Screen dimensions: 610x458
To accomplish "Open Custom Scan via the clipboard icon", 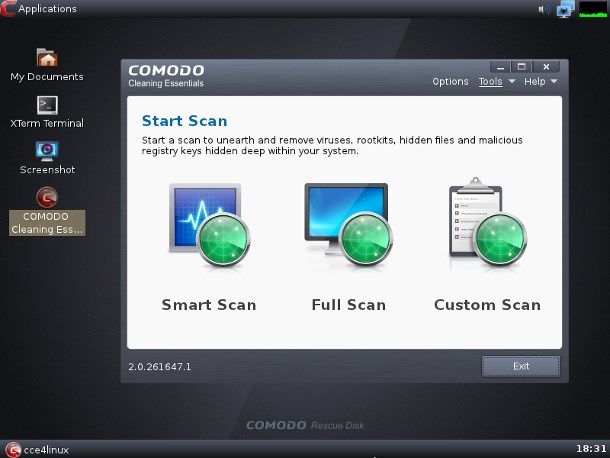I will click(x=488, y=222).
